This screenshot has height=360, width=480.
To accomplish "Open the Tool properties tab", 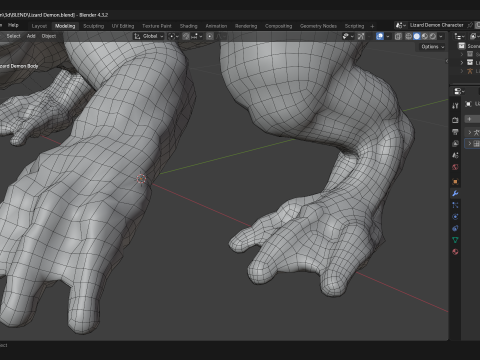I will click(455, 106).
